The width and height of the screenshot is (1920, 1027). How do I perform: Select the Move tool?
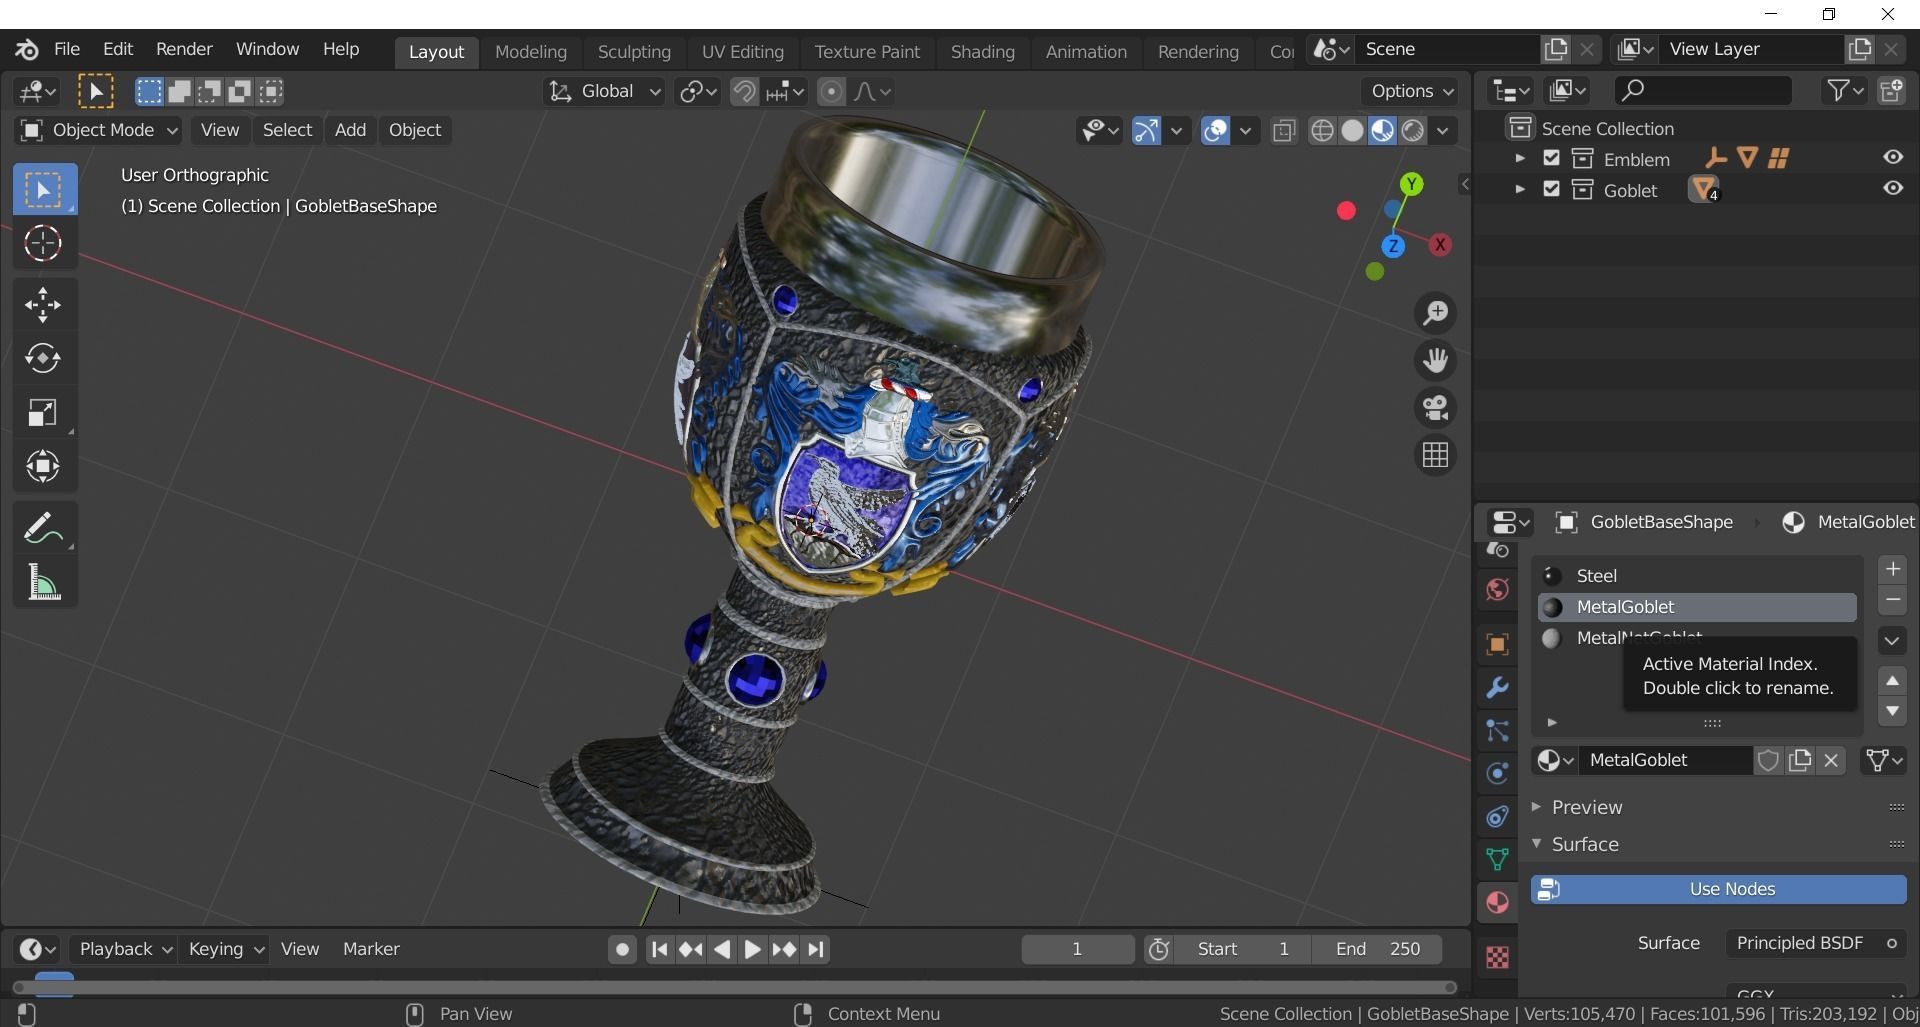[44, 305]
